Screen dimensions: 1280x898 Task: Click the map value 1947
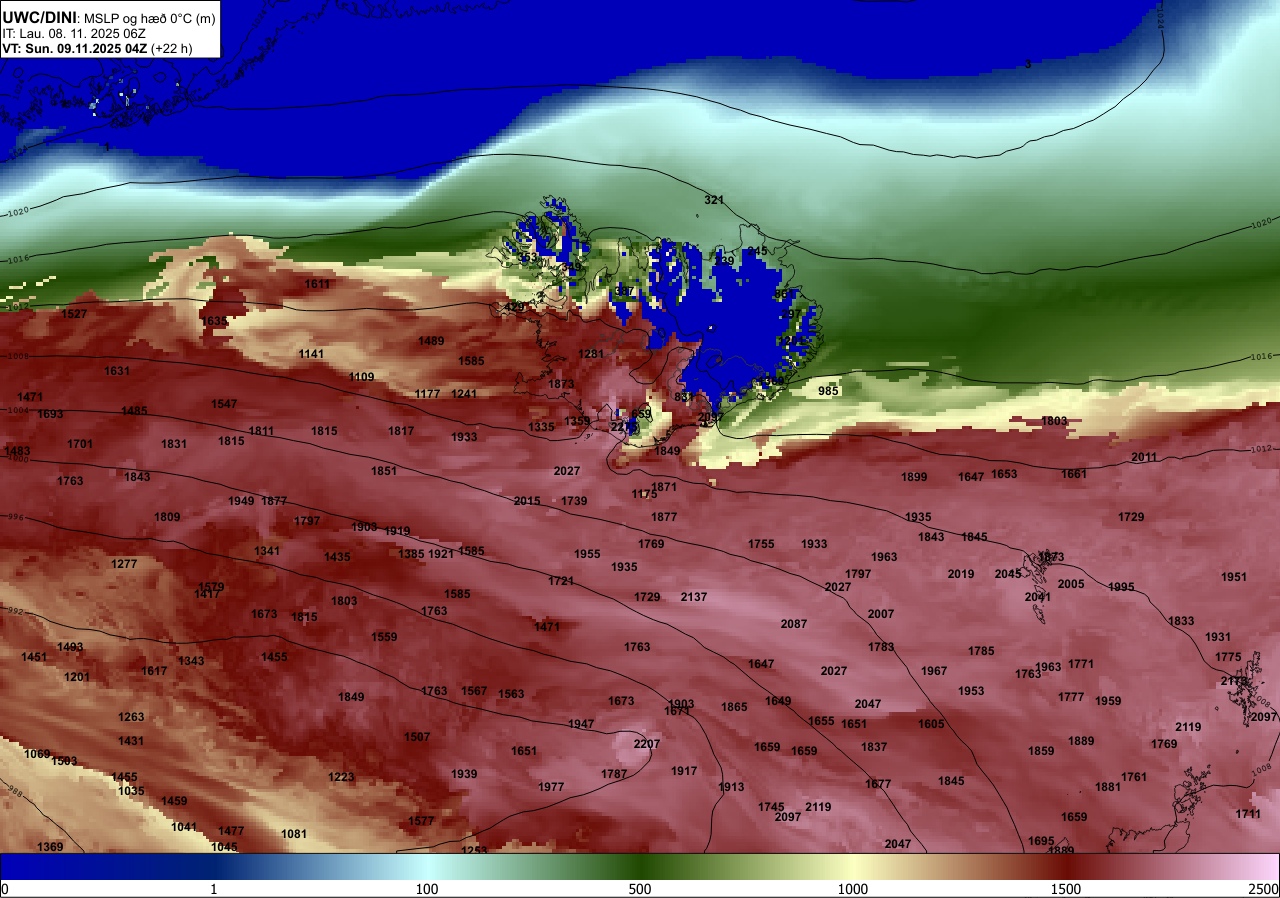pyautogui.click(x=581, y=724)
